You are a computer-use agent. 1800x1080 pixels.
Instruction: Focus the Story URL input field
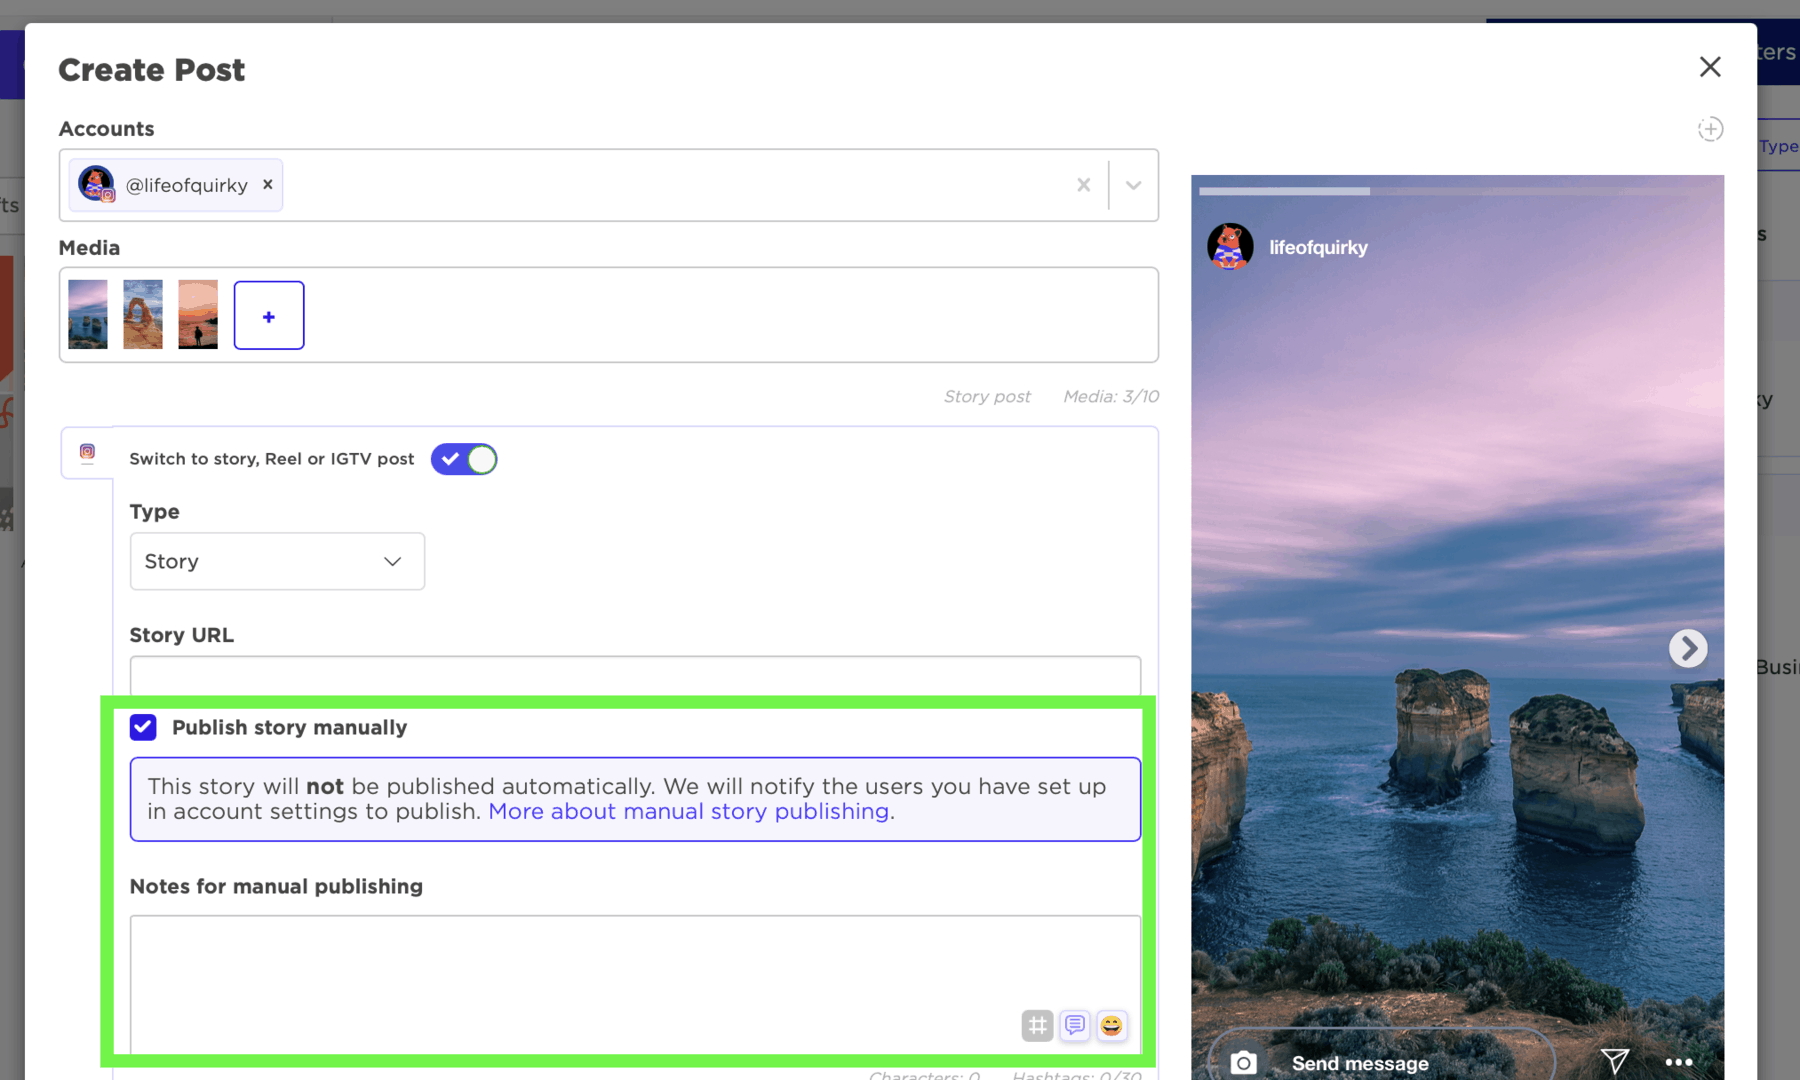635,676
